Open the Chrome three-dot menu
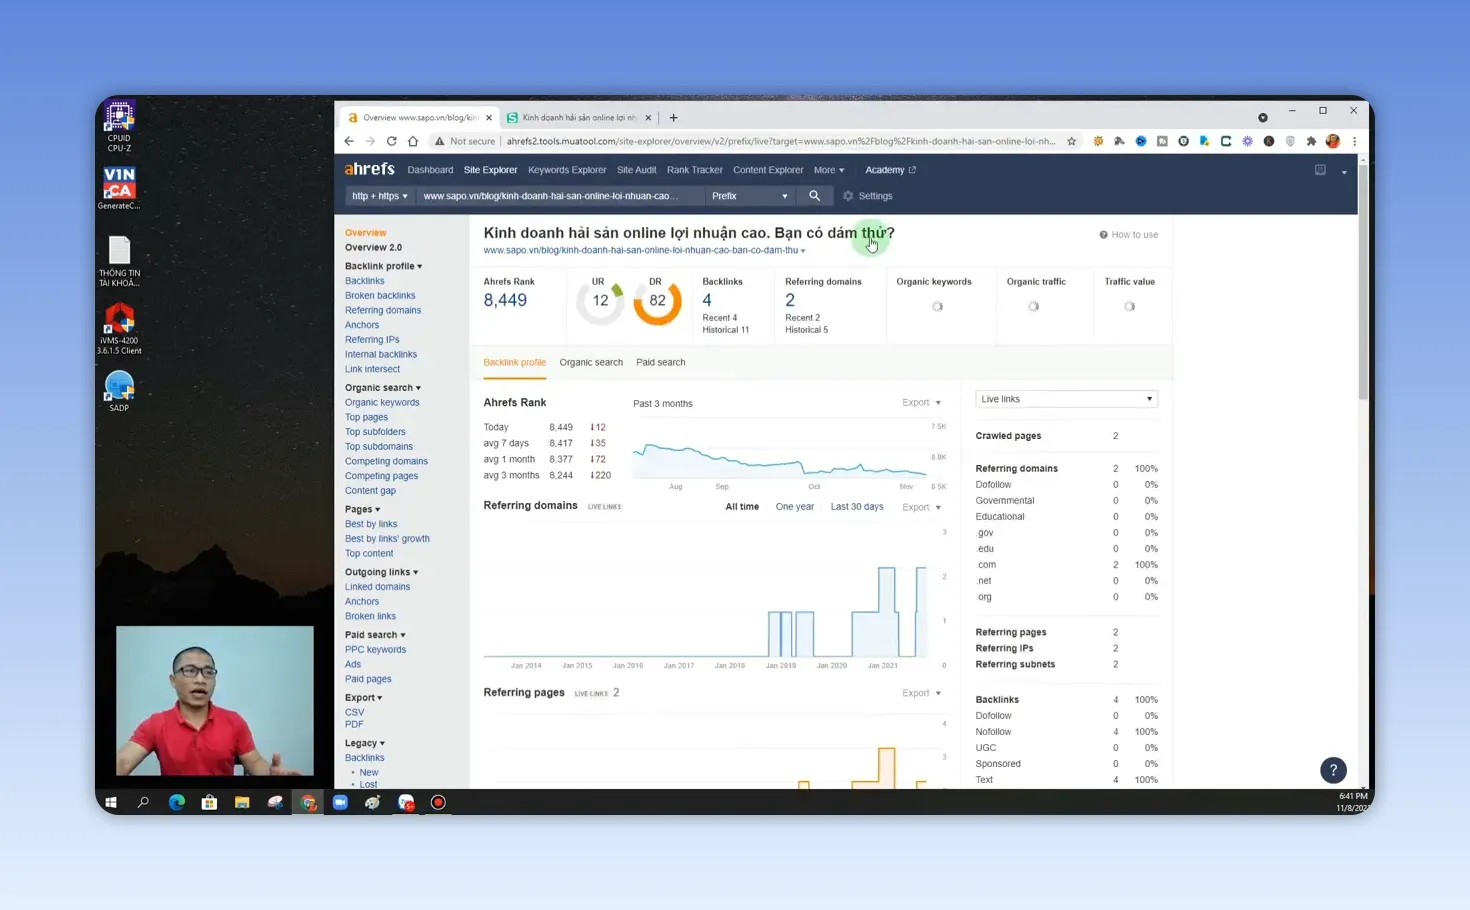 coord(1354,141)
